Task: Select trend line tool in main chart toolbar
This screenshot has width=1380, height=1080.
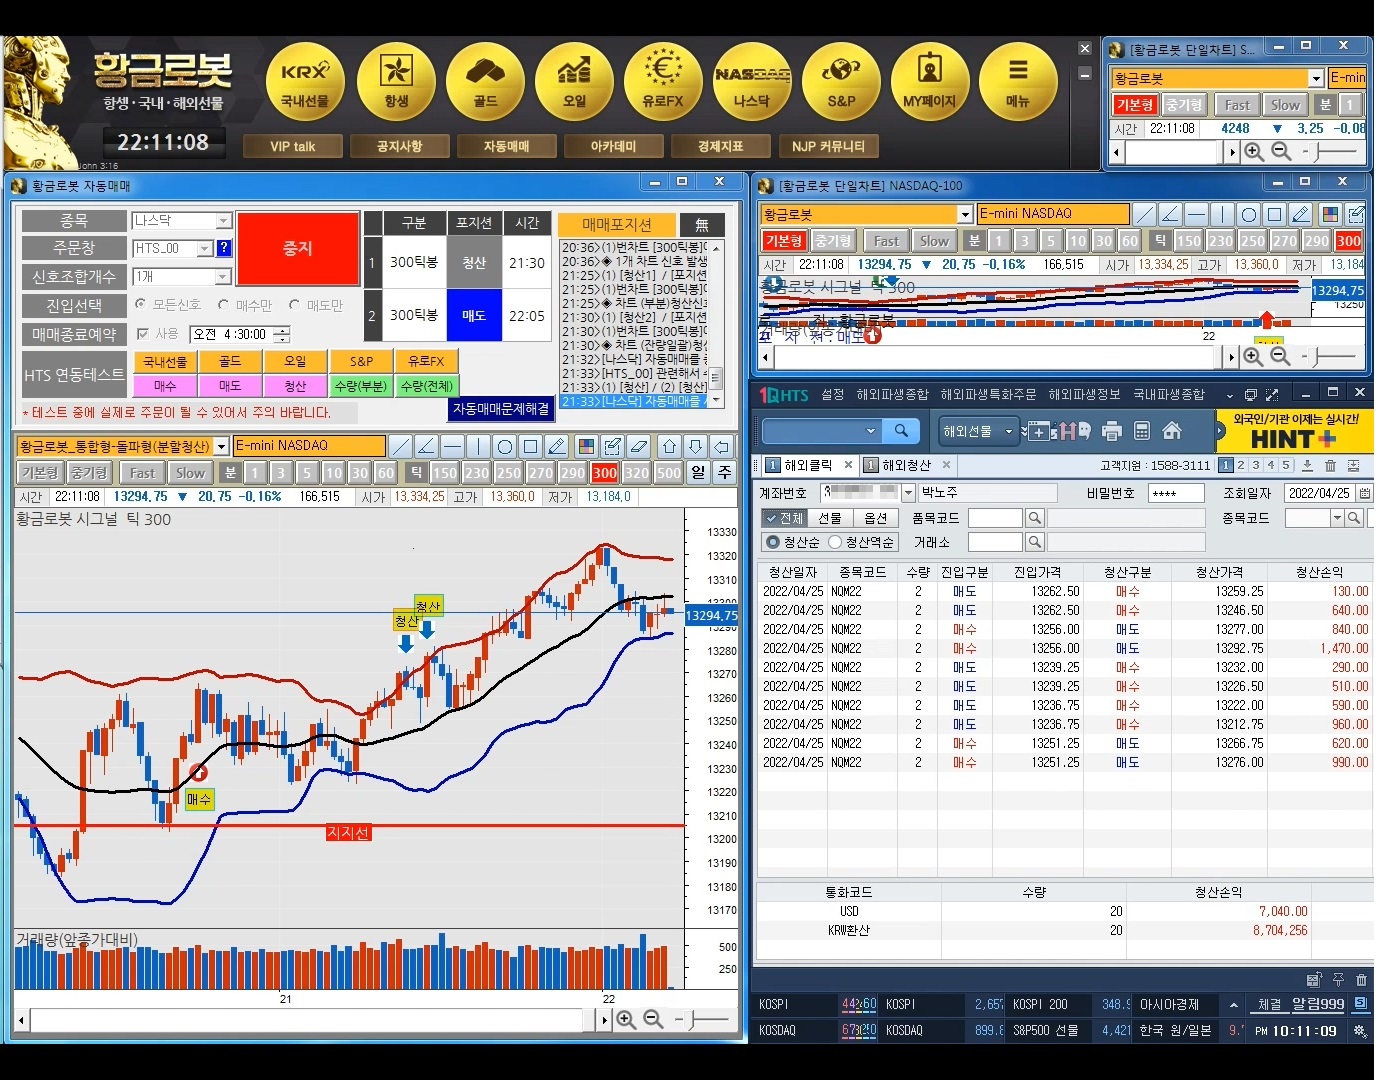Action: pos(400,446)
